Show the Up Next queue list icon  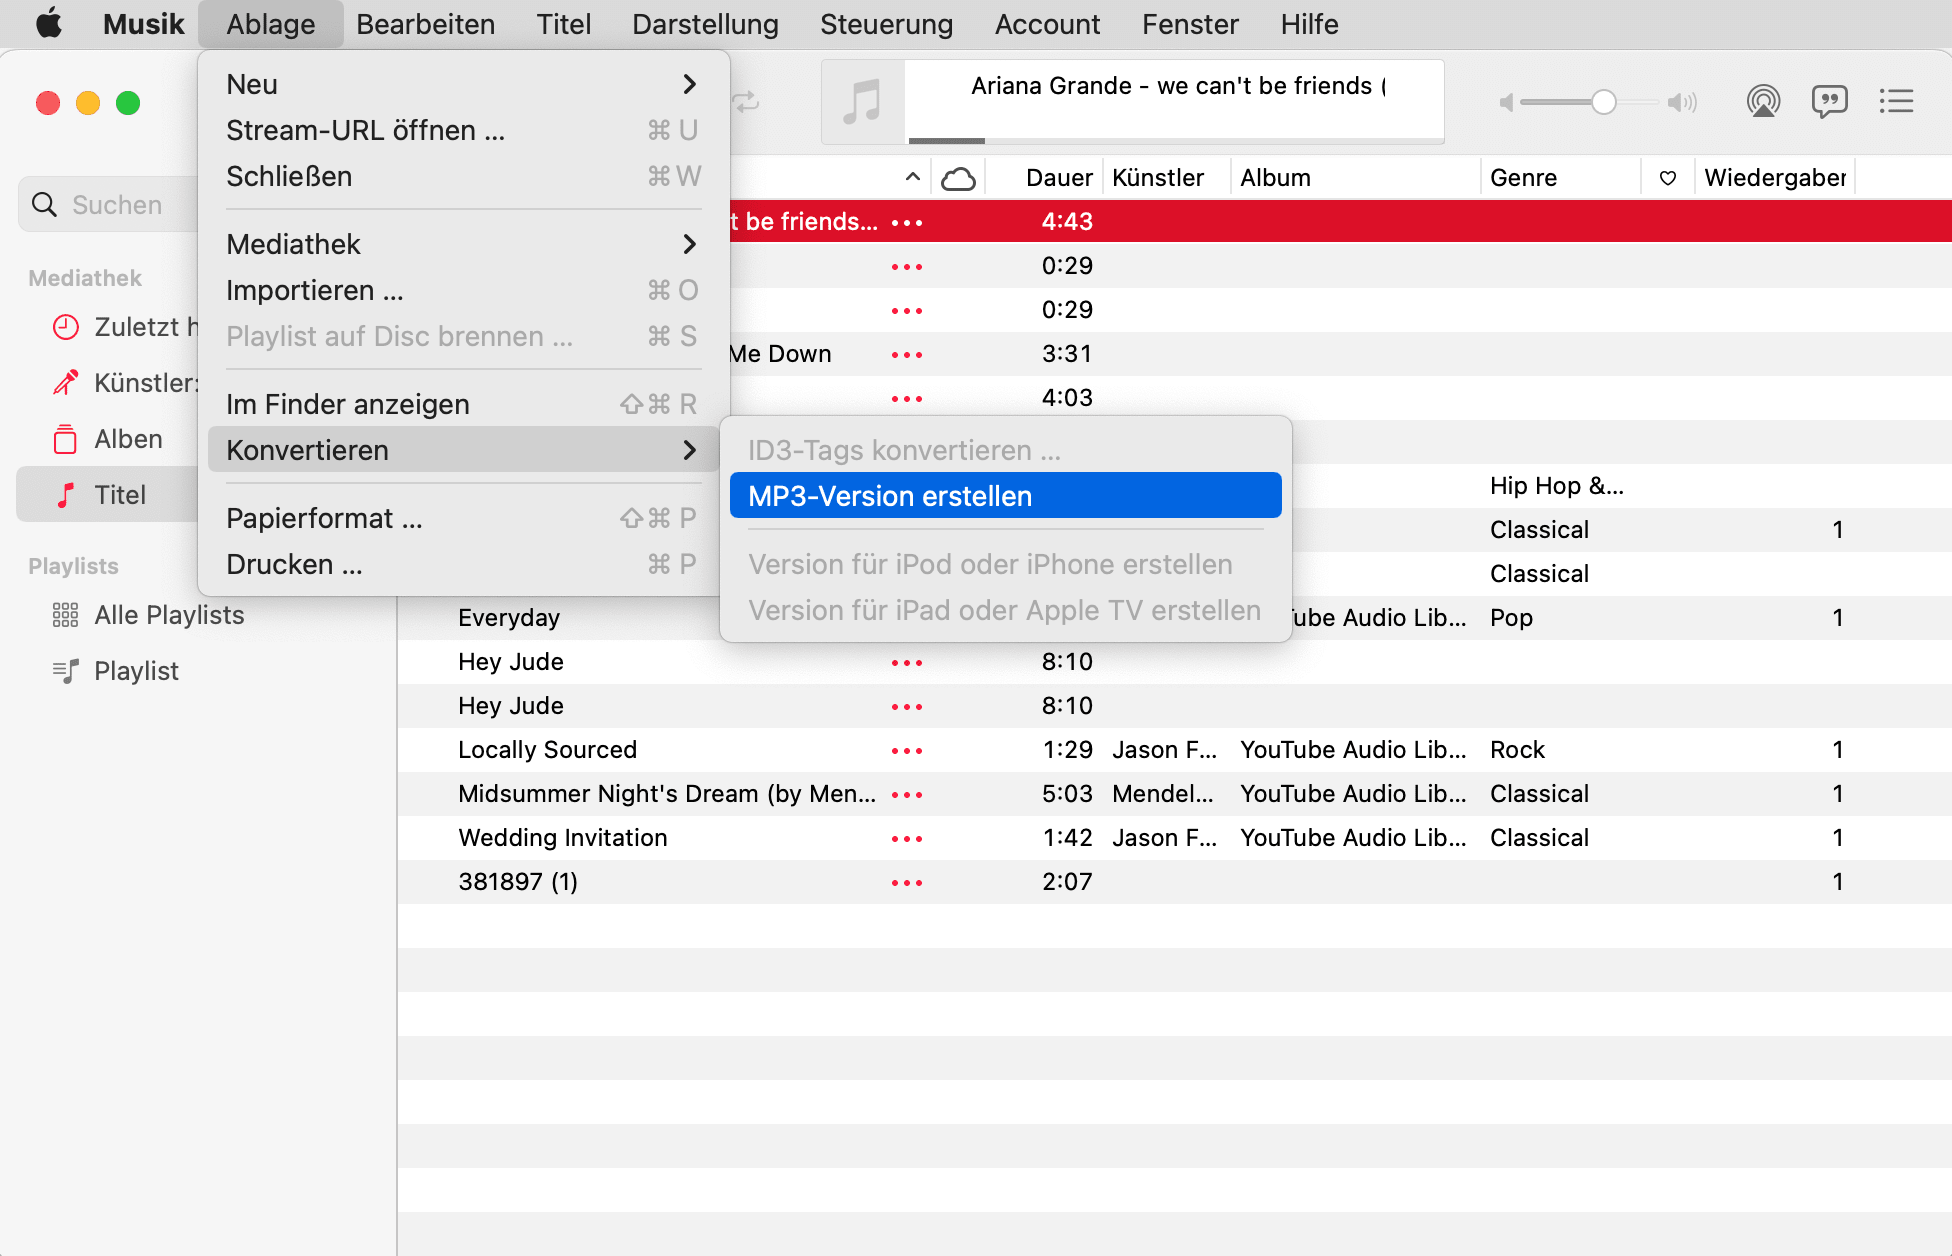[1896, 101]
